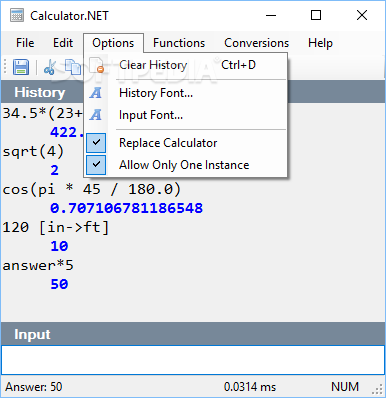Click the font icon beside History Font
The height and width of the screenshot is (398, 386).
pyautogui.click(x=96, y=93)
